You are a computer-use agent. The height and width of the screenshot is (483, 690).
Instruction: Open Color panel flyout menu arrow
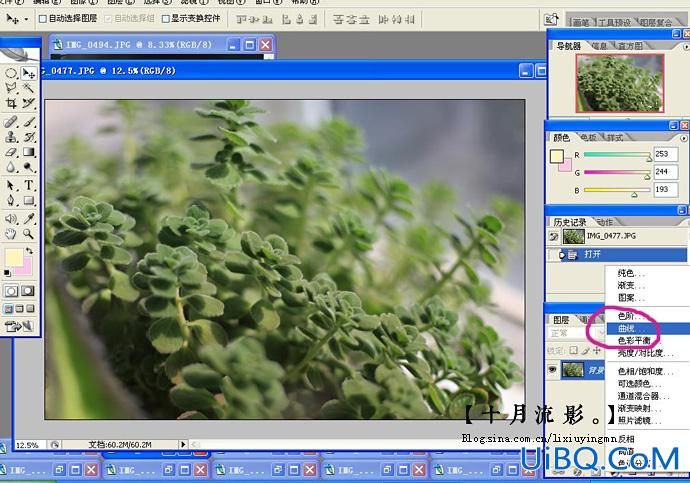pos(684,138)
